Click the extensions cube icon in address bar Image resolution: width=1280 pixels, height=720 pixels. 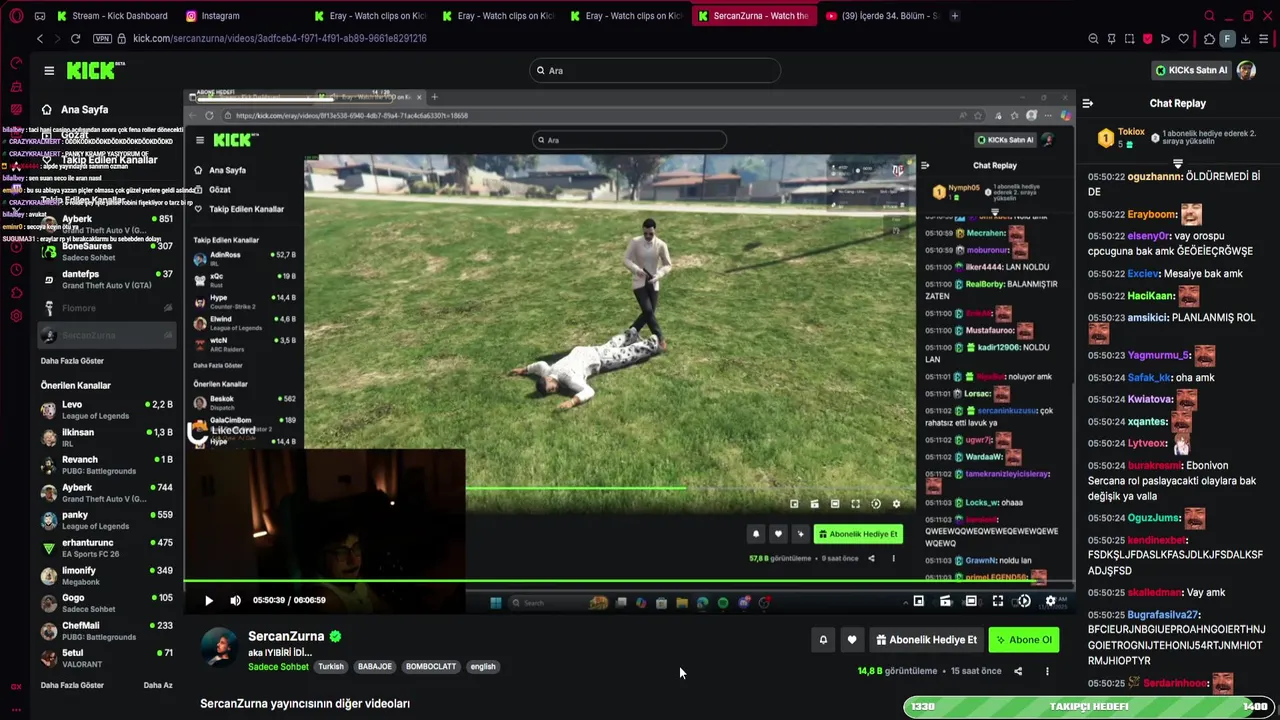coord(1209,38)
